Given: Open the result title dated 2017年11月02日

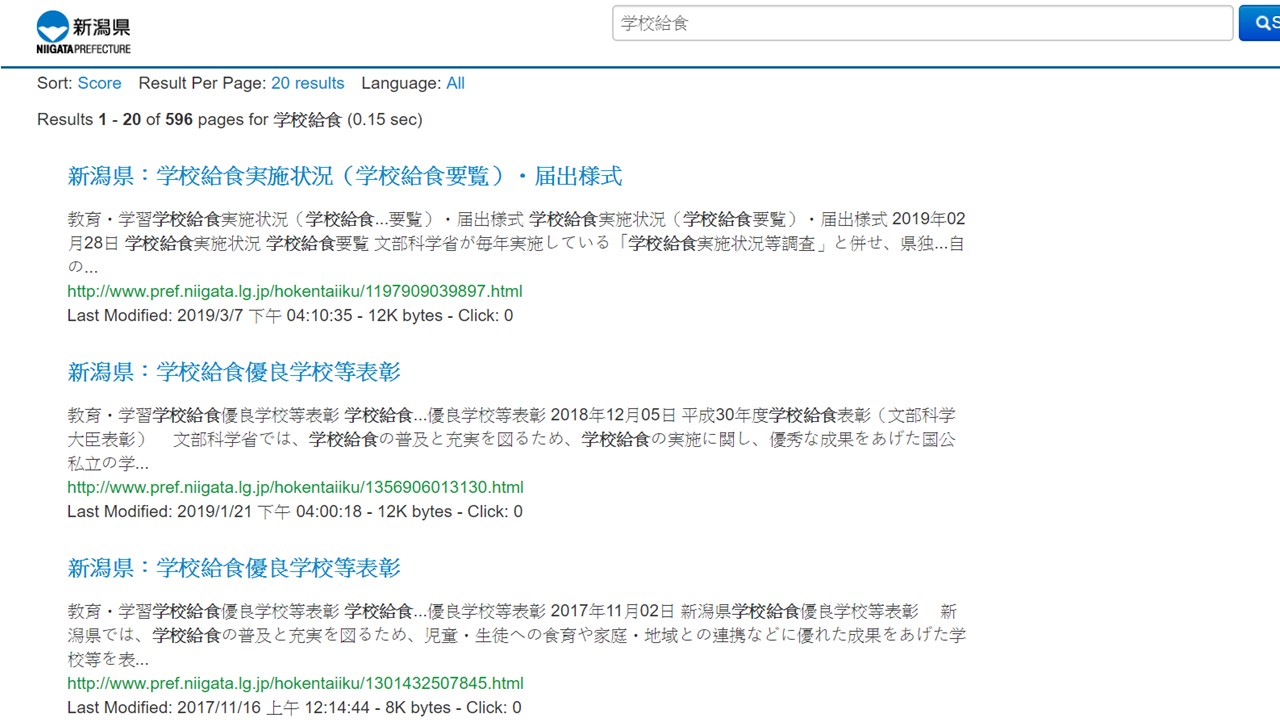Looking at the screenshot, I should click(x=234, y=568).
